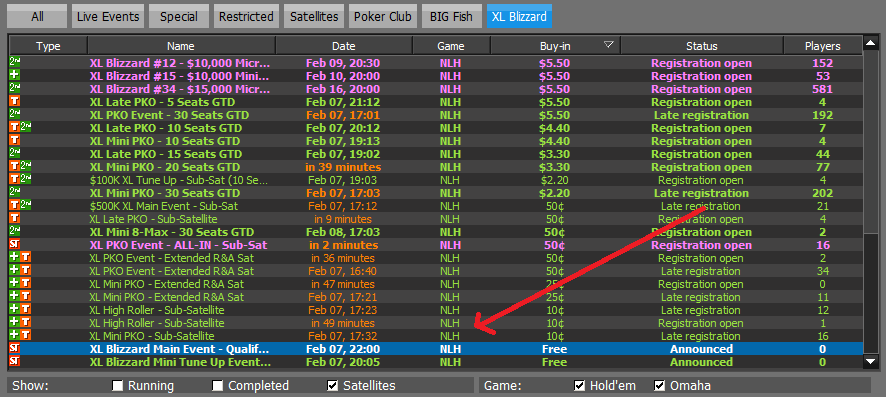886x397 pixels.
Task: Select $500K XL Main Event - Sub-Sat row
Action: 436,206
